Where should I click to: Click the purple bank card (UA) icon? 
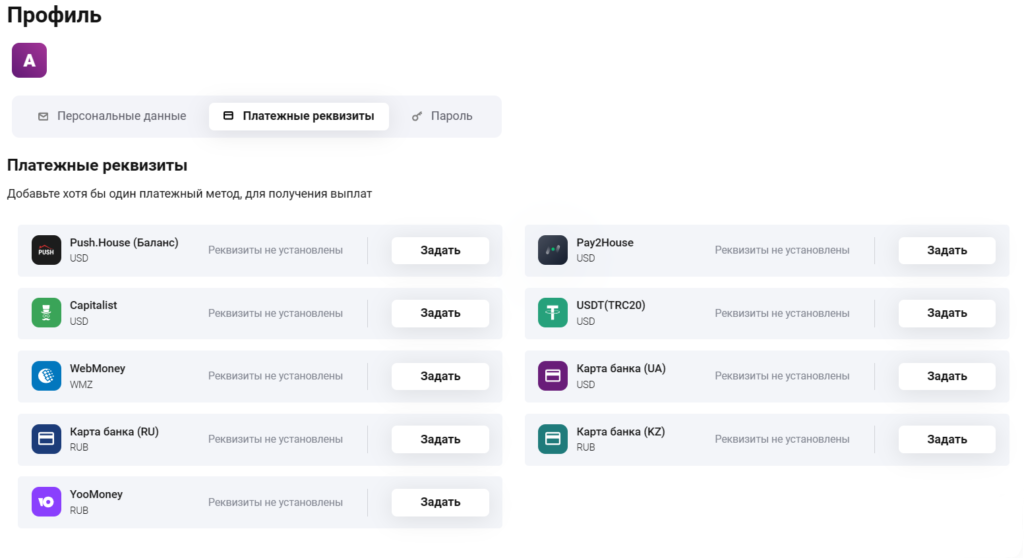click(x=552, y=376)
